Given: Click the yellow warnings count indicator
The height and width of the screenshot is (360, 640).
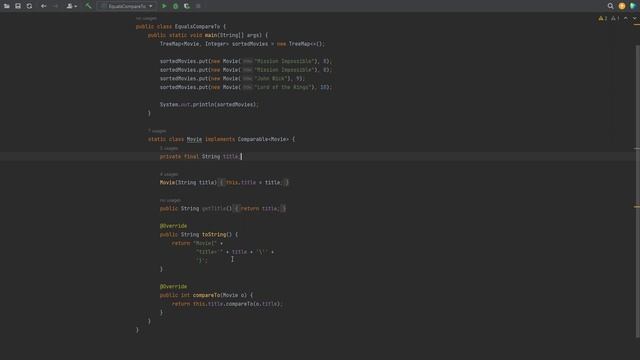Looking at the screenshot, I should [603, 18].
